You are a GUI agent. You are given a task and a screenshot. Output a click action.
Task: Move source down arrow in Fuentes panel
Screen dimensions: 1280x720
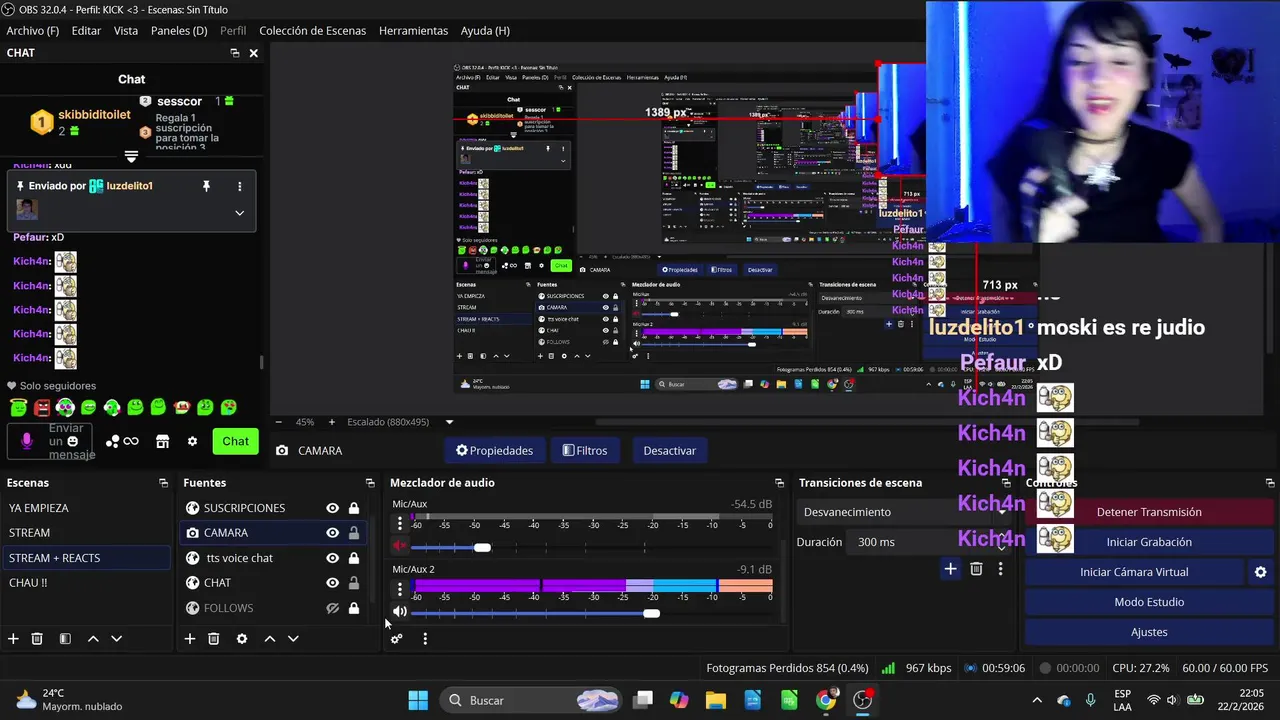point(293,639)
